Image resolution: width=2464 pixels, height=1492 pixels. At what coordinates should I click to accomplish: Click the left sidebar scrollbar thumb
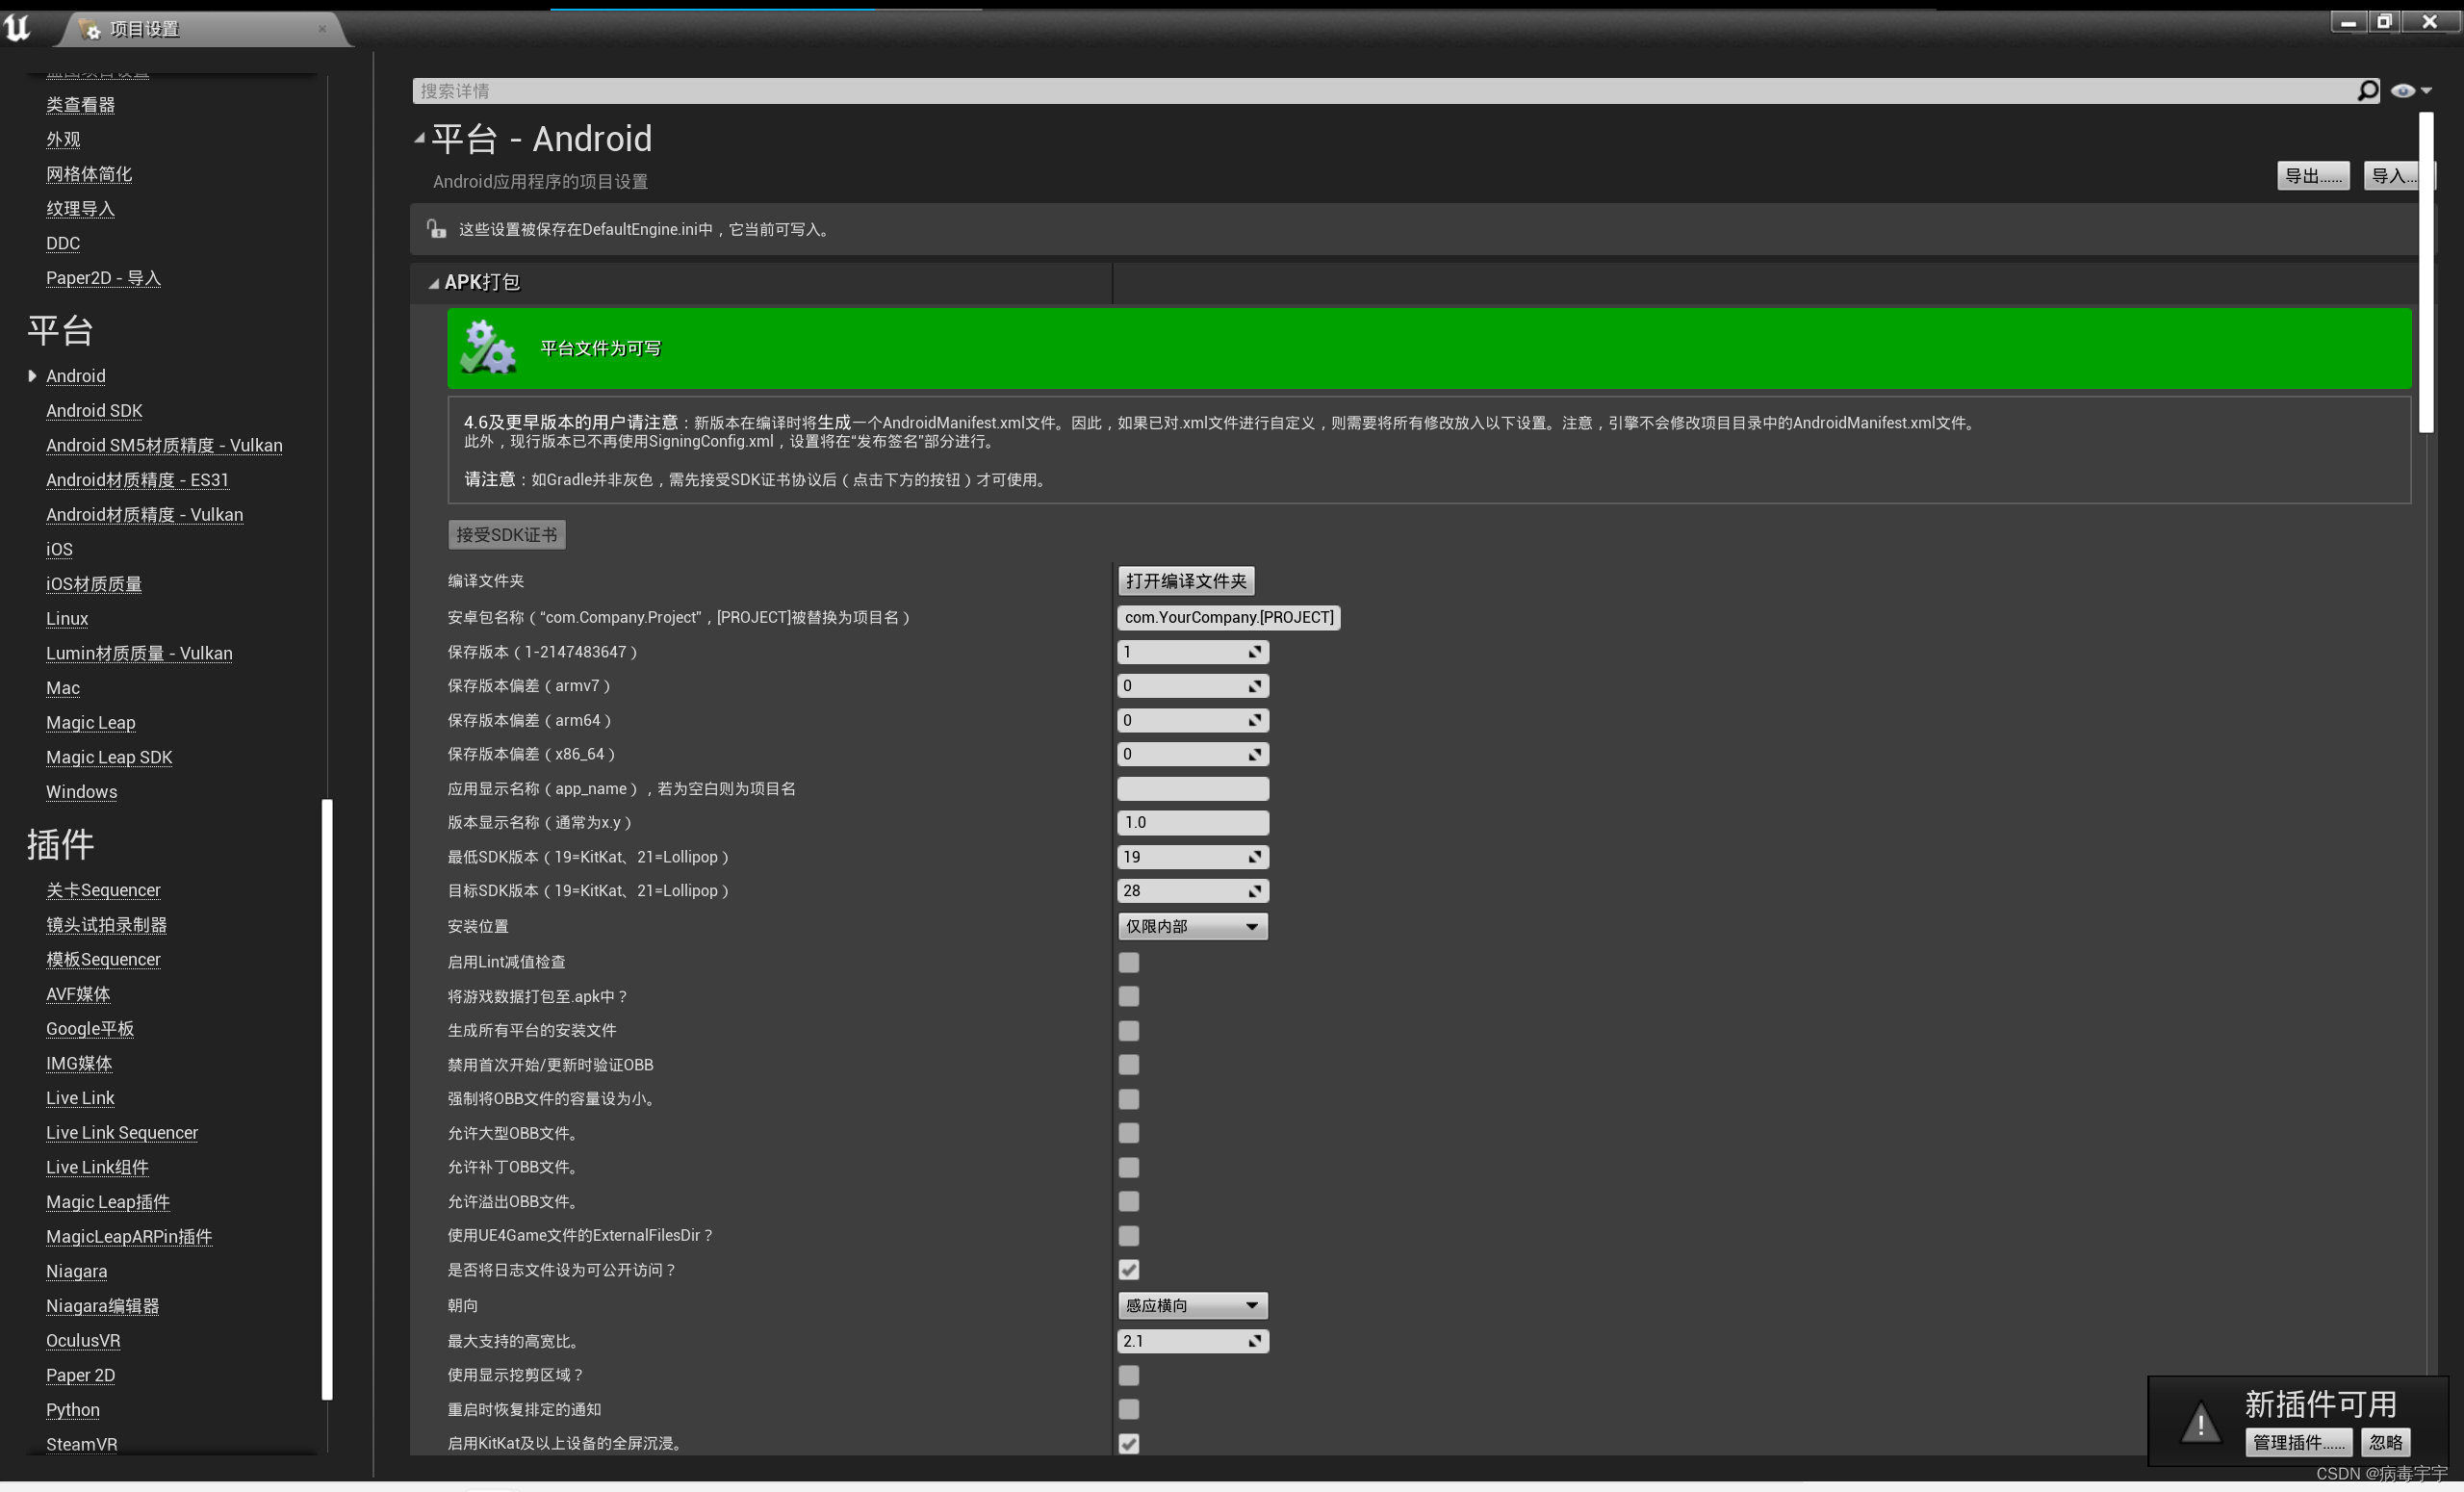(x=326, y=1098)
